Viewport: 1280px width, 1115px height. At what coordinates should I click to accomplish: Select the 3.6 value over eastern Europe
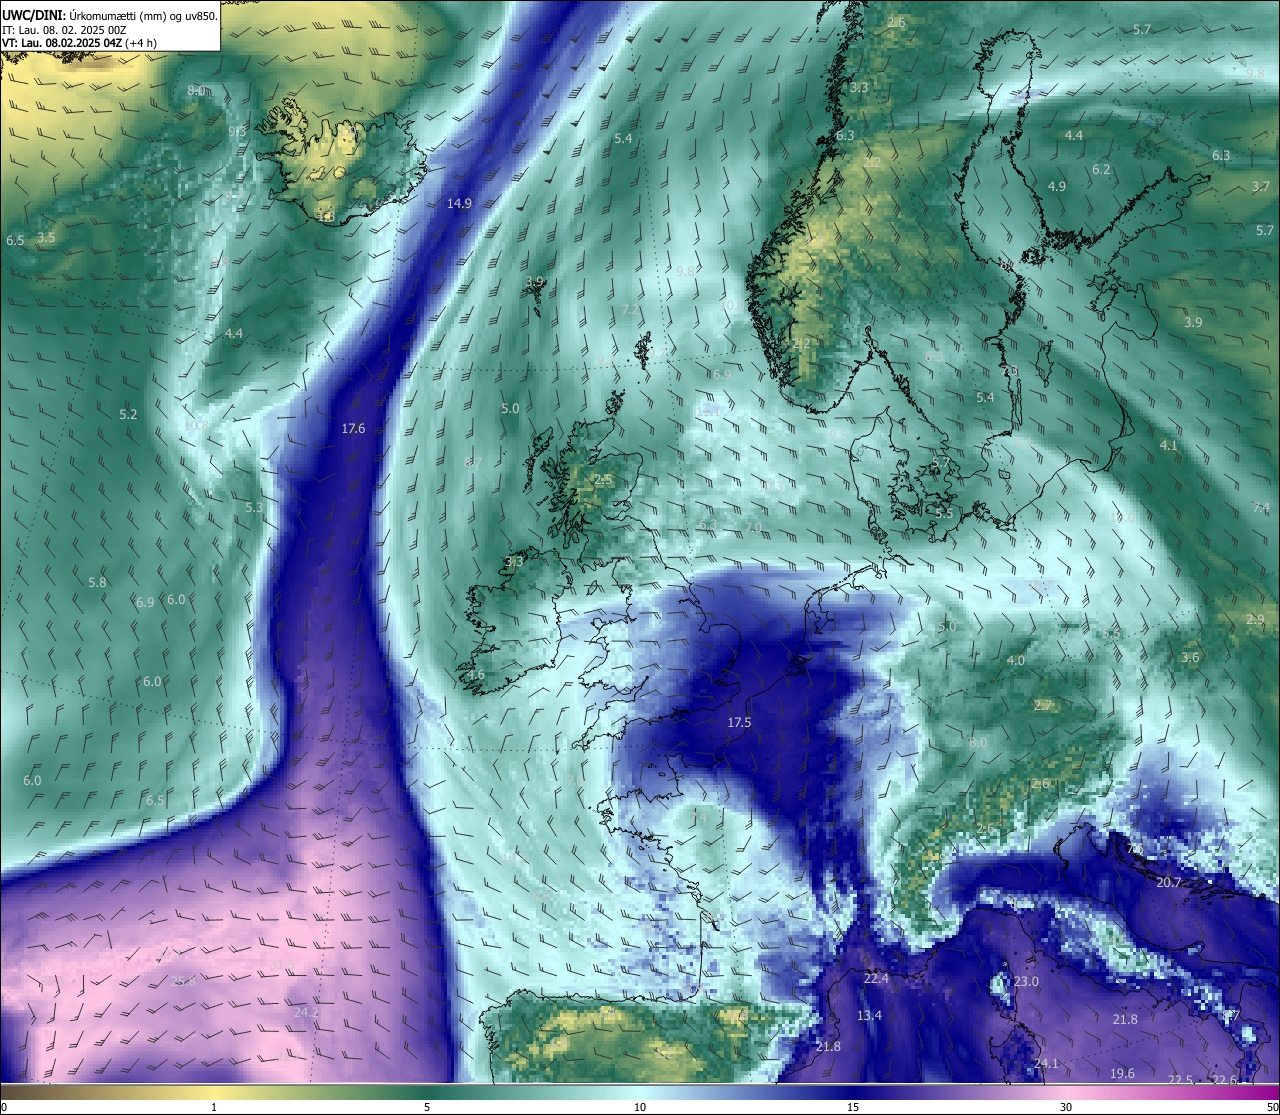pyautogui.click(x=1189, y=657)
